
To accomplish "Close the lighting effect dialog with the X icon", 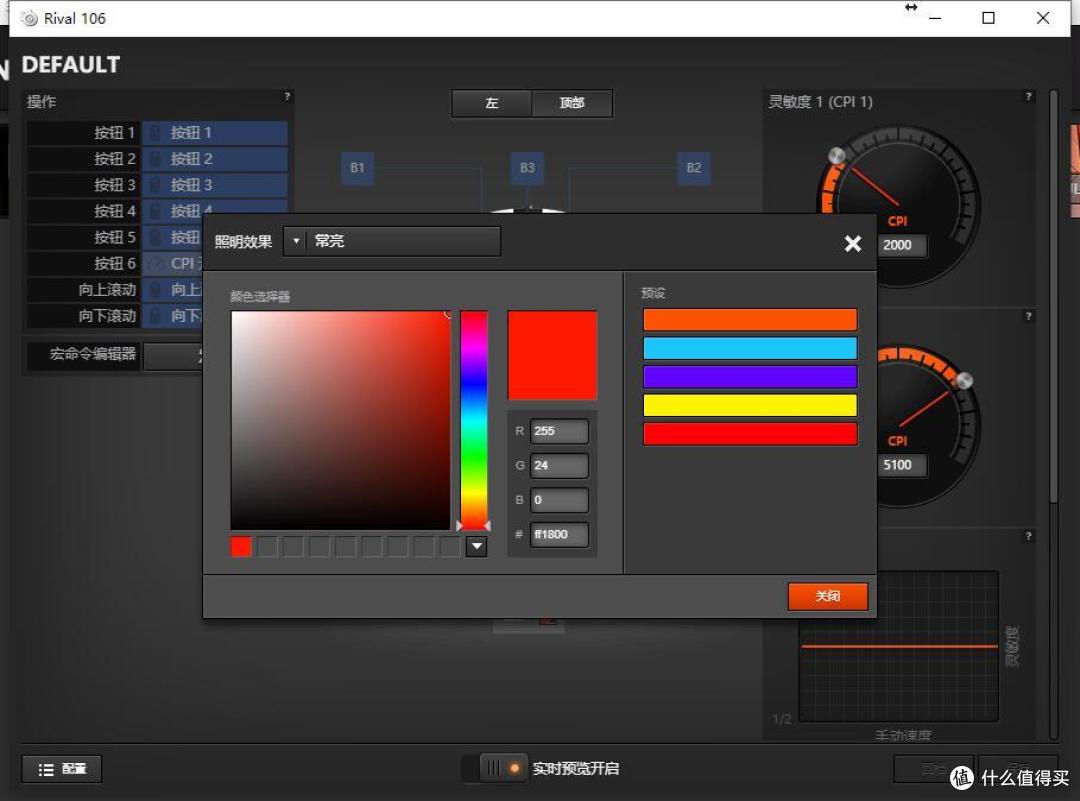I will click(x=853, y=243).
